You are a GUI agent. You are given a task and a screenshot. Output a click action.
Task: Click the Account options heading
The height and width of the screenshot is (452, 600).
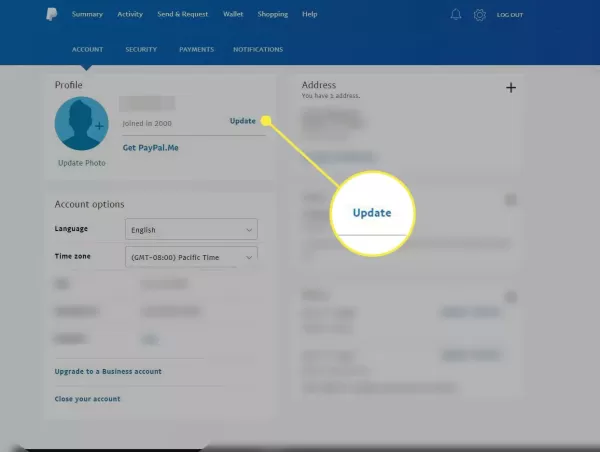tap(89, 204)
